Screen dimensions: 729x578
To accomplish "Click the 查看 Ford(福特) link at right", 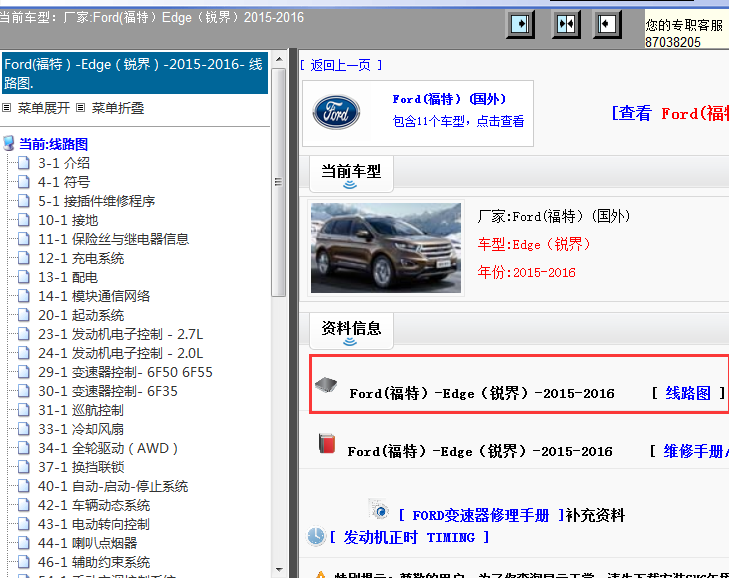I will [670, 113].
